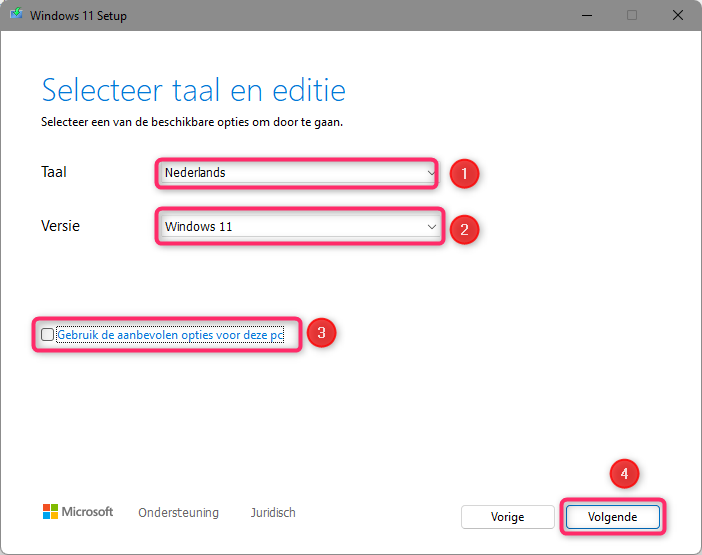Click the 'Versie' label

60,226
